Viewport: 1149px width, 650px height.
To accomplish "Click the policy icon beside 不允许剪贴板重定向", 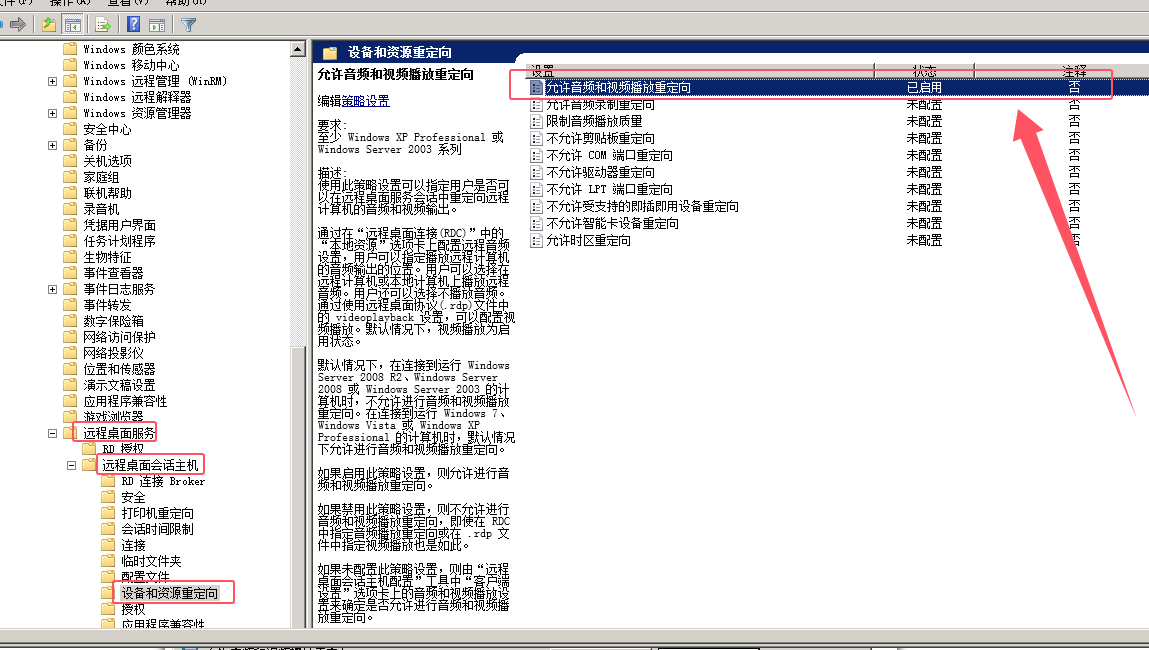I will coord(537,138).
